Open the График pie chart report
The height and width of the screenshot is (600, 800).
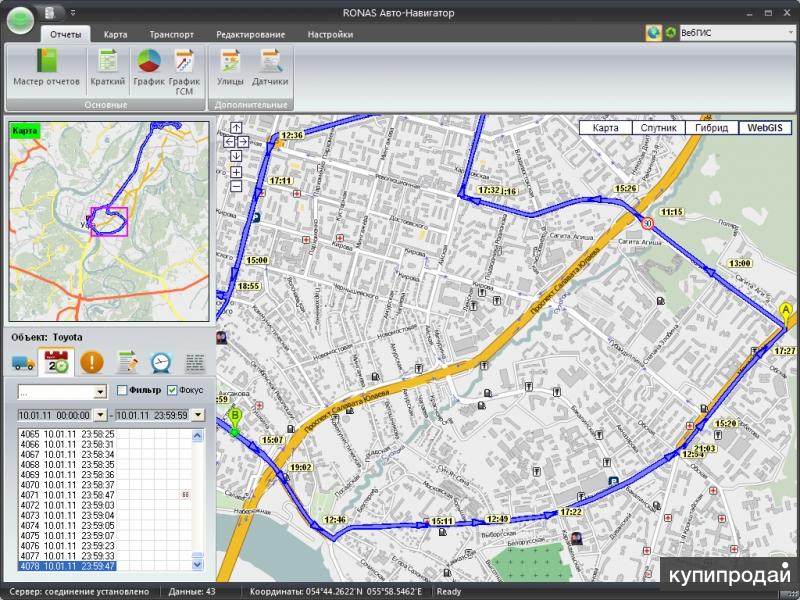click(149, 67)
